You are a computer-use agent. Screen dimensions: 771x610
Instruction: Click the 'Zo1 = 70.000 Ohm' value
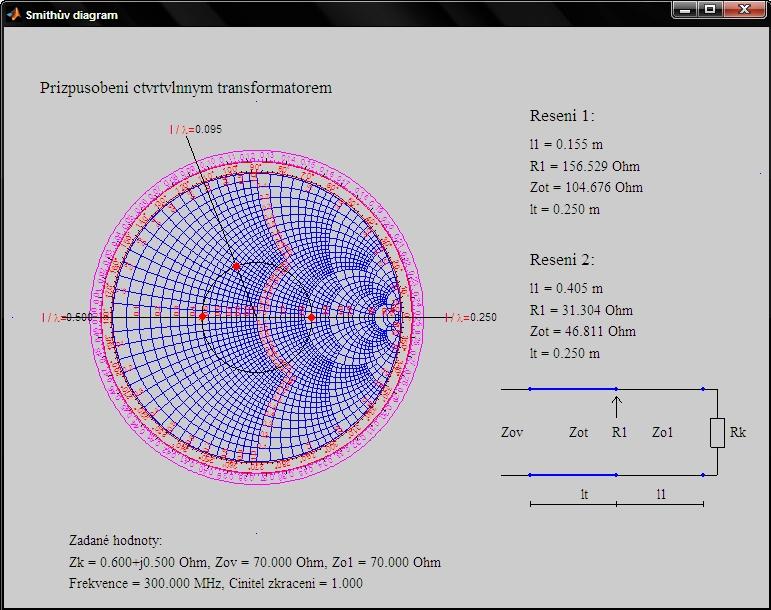tap(386, 562)
